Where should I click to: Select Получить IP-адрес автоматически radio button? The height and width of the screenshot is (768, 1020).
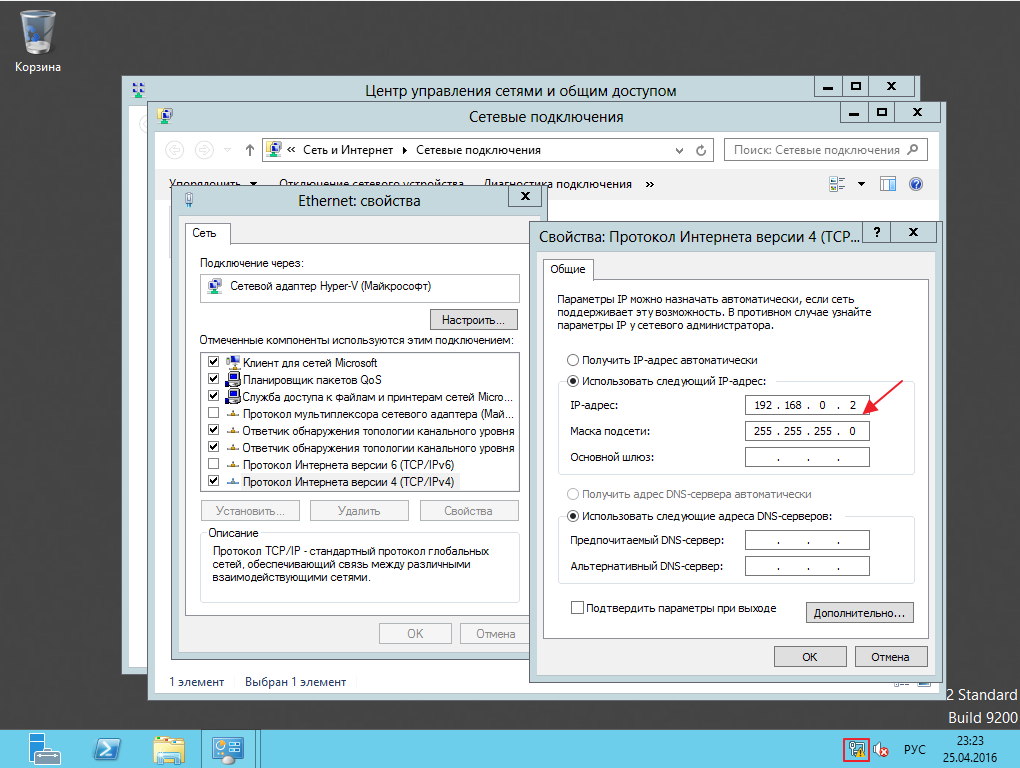572,360
